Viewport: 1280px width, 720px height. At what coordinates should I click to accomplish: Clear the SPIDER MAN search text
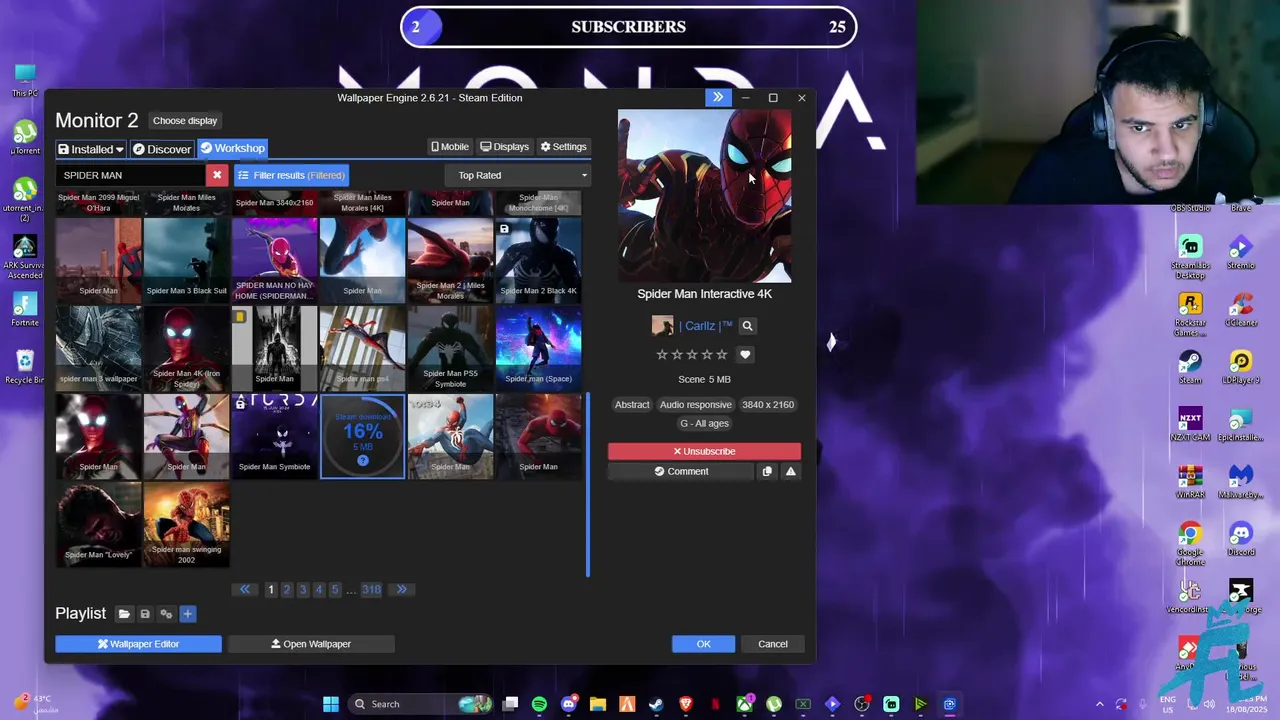(x=217, y=175)
